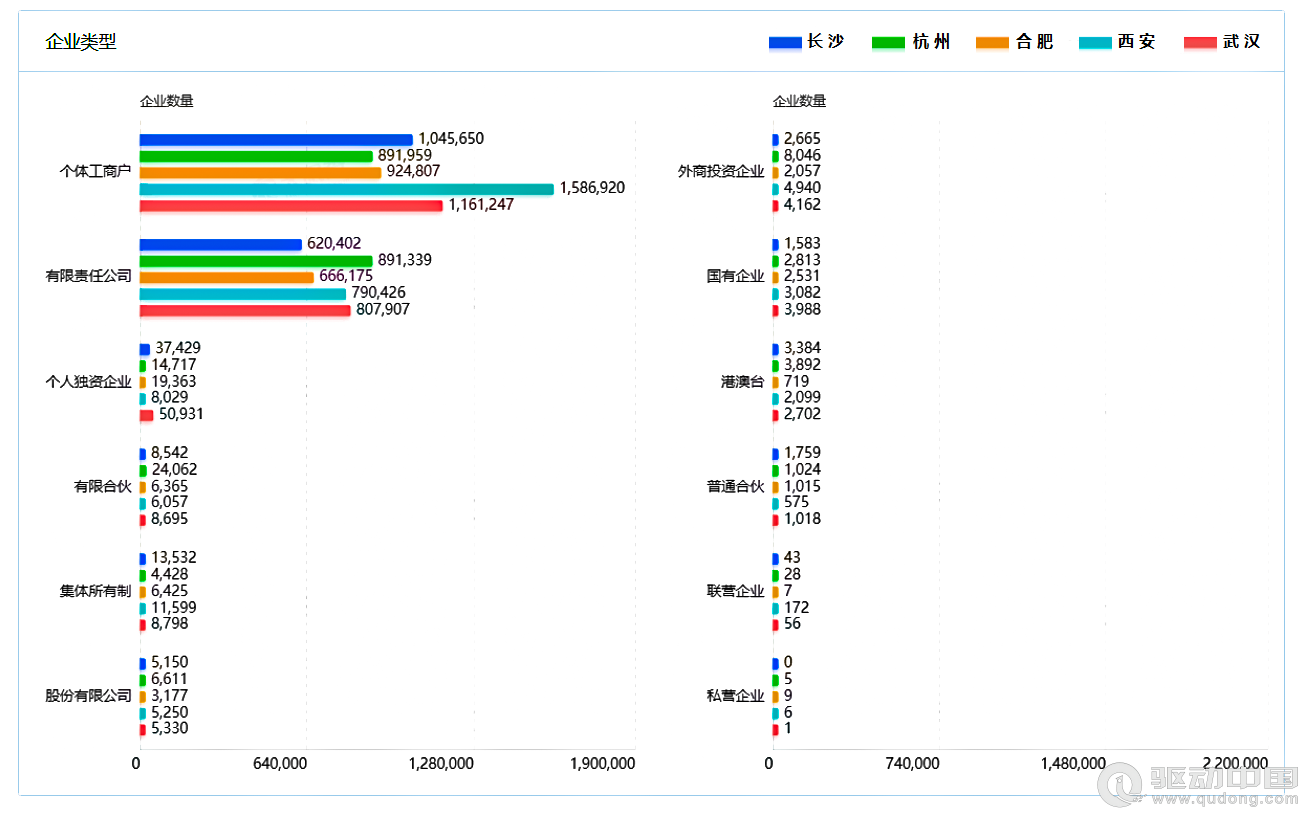This screenshot has height=819, width=1310.
Task: Click the blue bar valued 620,402
Action: (x=220, y=244)
